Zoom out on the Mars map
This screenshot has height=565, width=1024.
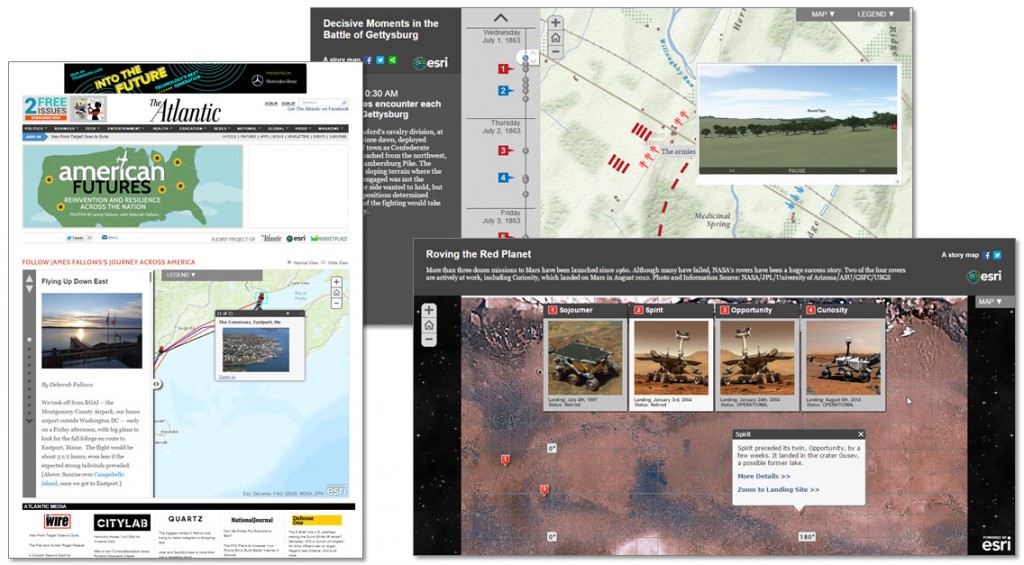tap(428, 340)
